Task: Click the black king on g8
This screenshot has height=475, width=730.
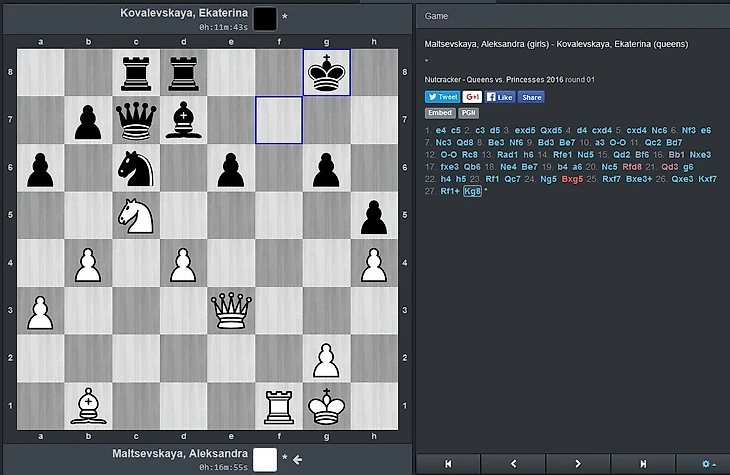Action: coord(327,73)
